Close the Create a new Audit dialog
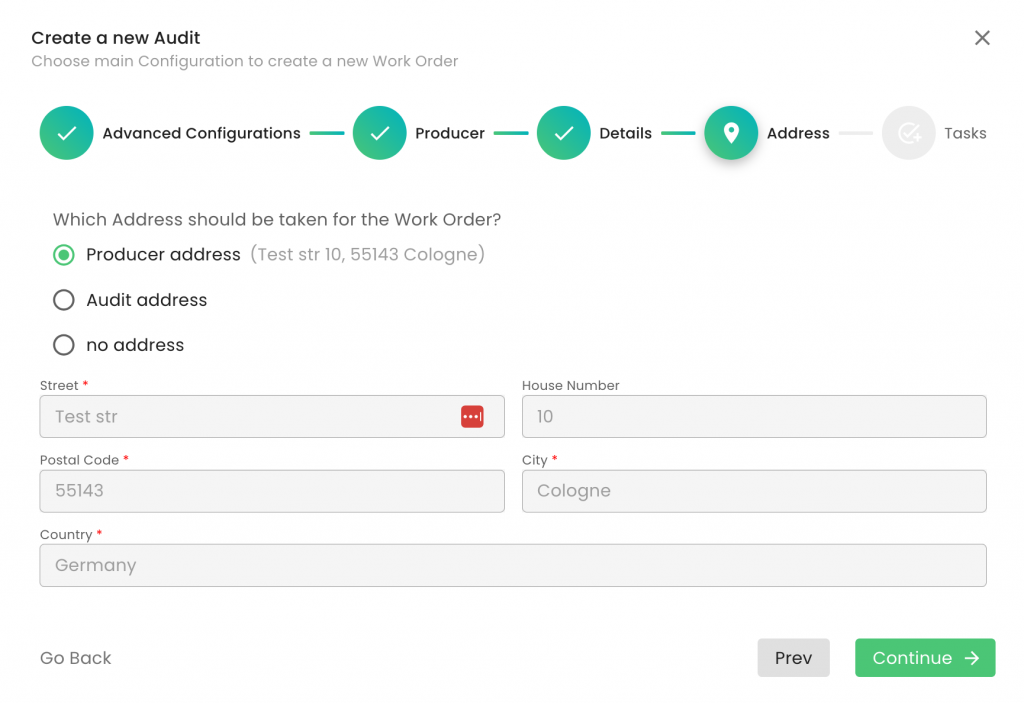Screen dimensions: 1024x703 point(982,38)
